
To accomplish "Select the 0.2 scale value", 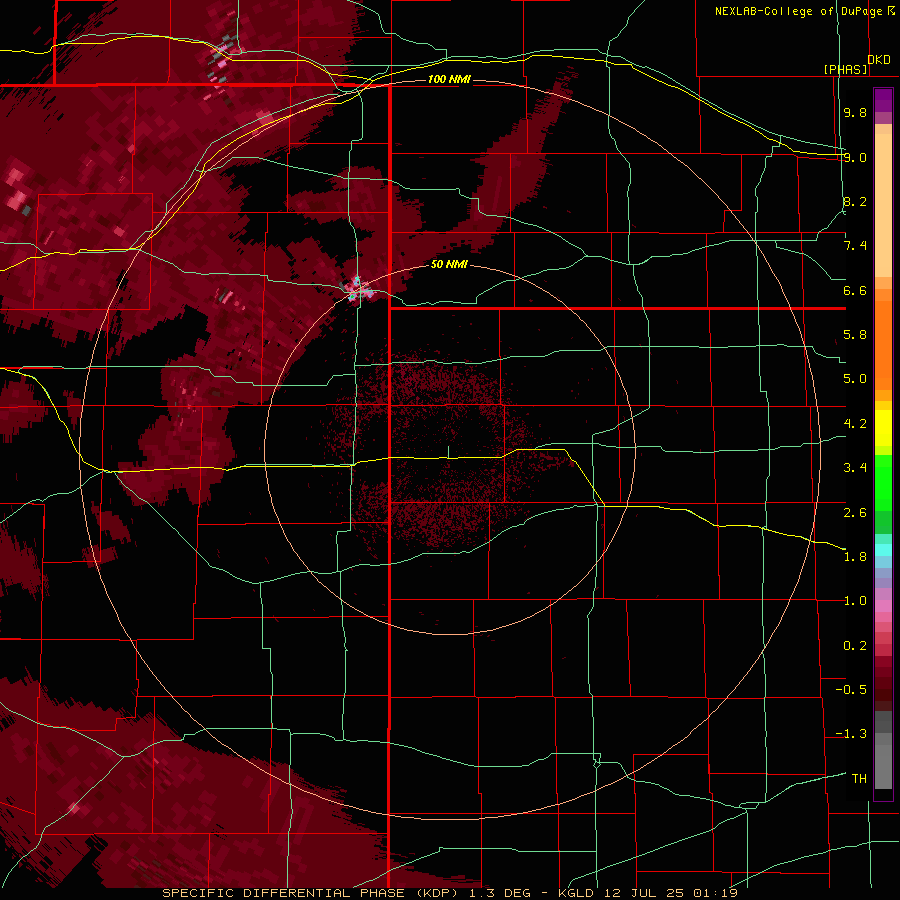I will pyautogui.click(x=855, y=646).
